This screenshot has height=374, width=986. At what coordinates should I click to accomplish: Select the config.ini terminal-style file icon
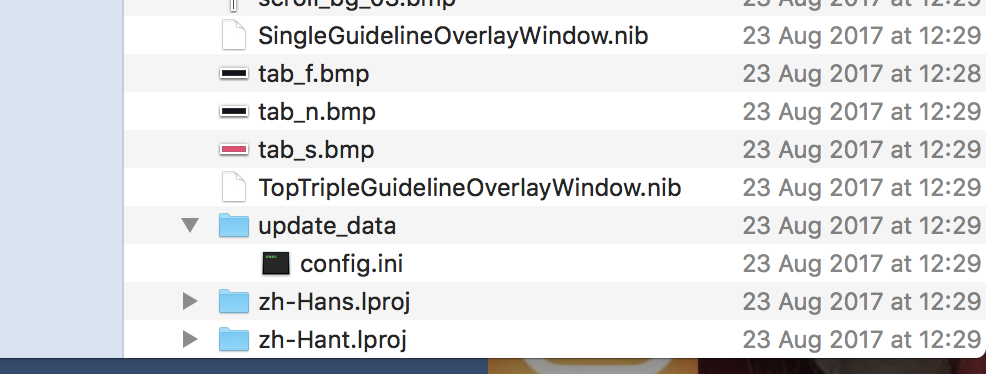click(x=276, y=263)
